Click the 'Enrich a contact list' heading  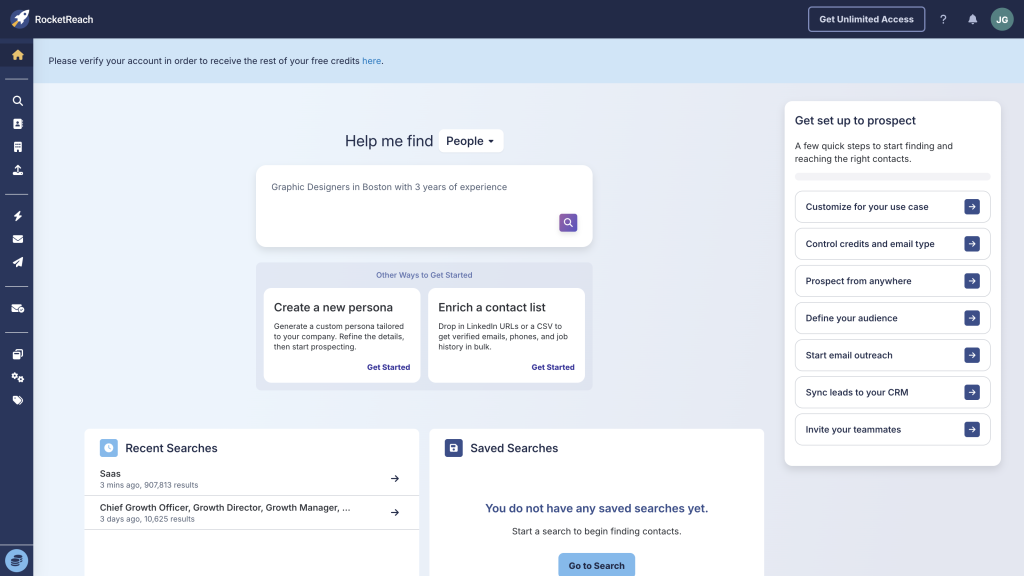[492, 308]
